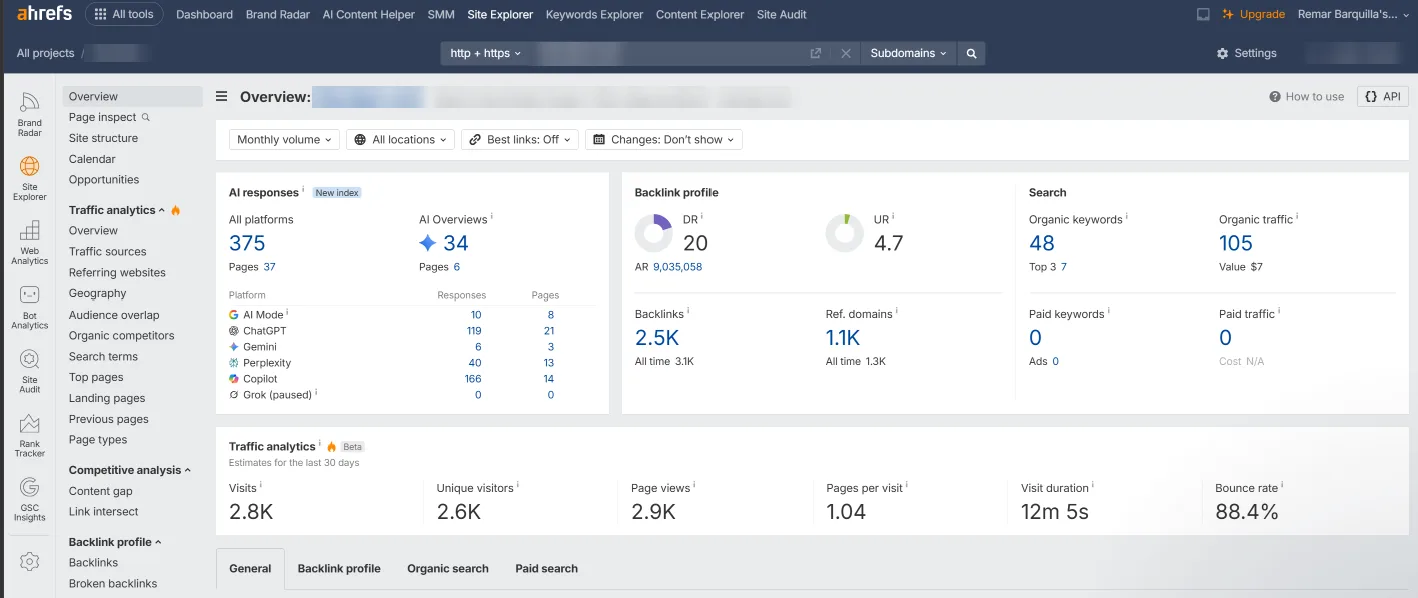This screenshot has width=1418, height=598.
Task: Click info icon beside Visit duration
Action: [x=1093, y=486]
